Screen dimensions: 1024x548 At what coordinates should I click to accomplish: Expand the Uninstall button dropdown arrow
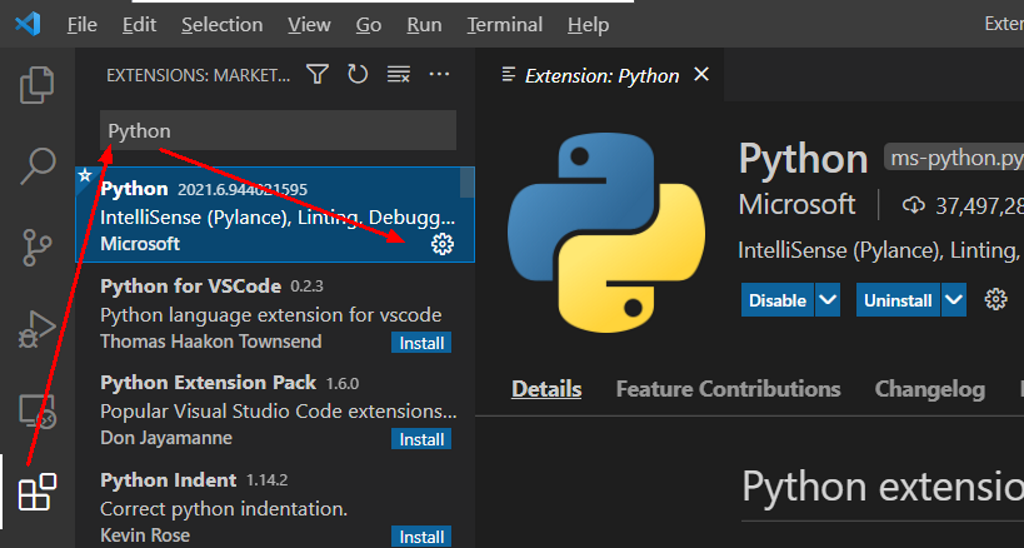(954, 300)
